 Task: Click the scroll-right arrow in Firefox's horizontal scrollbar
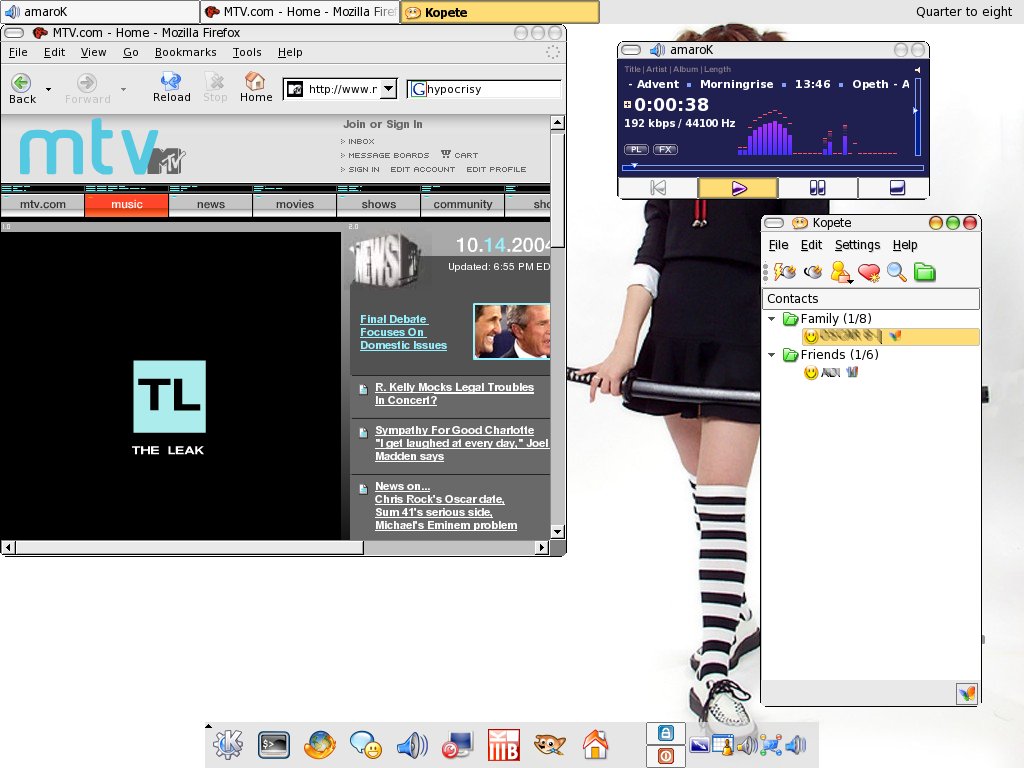[541, 547]
